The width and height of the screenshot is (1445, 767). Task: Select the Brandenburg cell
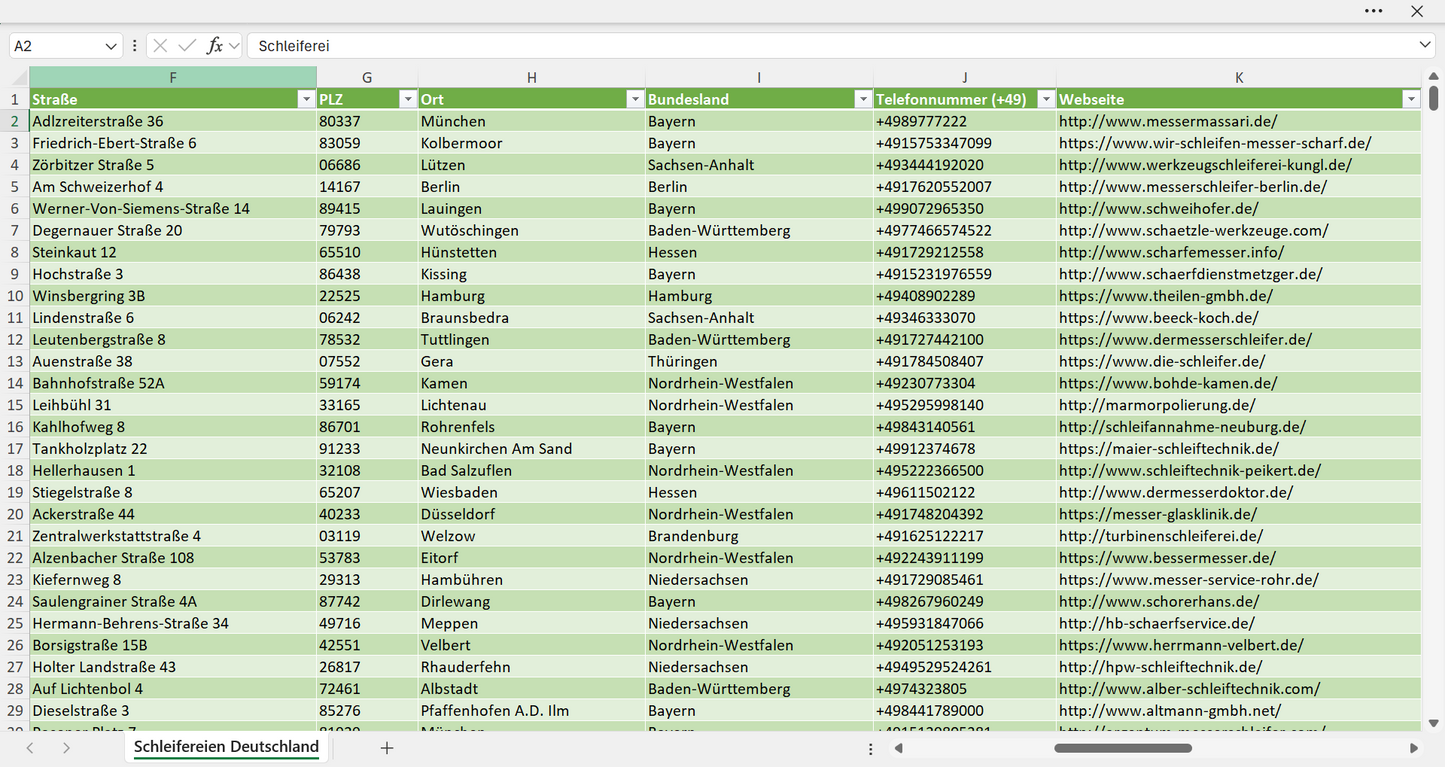[x=759, y=536]
